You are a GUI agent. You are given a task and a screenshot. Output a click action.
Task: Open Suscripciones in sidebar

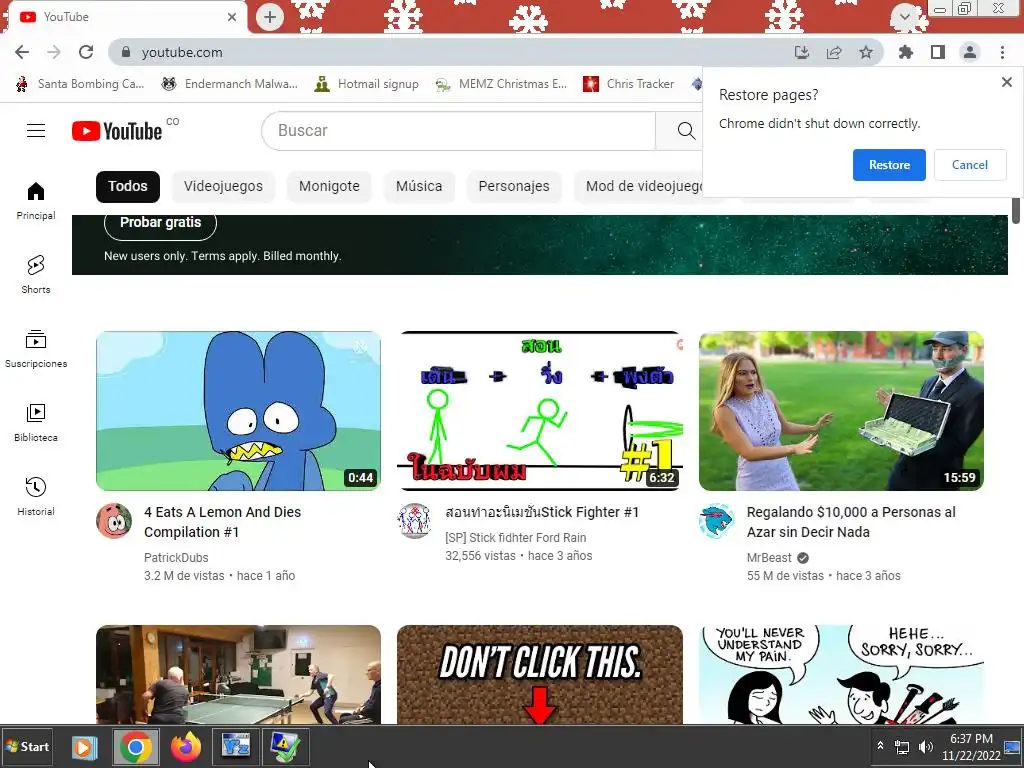(36, 349)
